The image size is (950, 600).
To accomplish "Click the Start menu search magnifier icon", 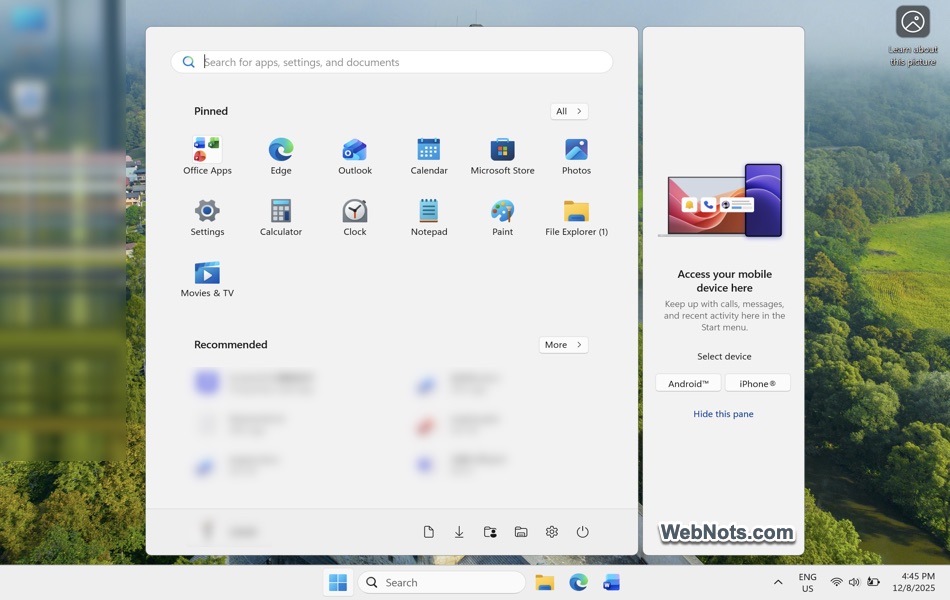I will click(188, 62).
